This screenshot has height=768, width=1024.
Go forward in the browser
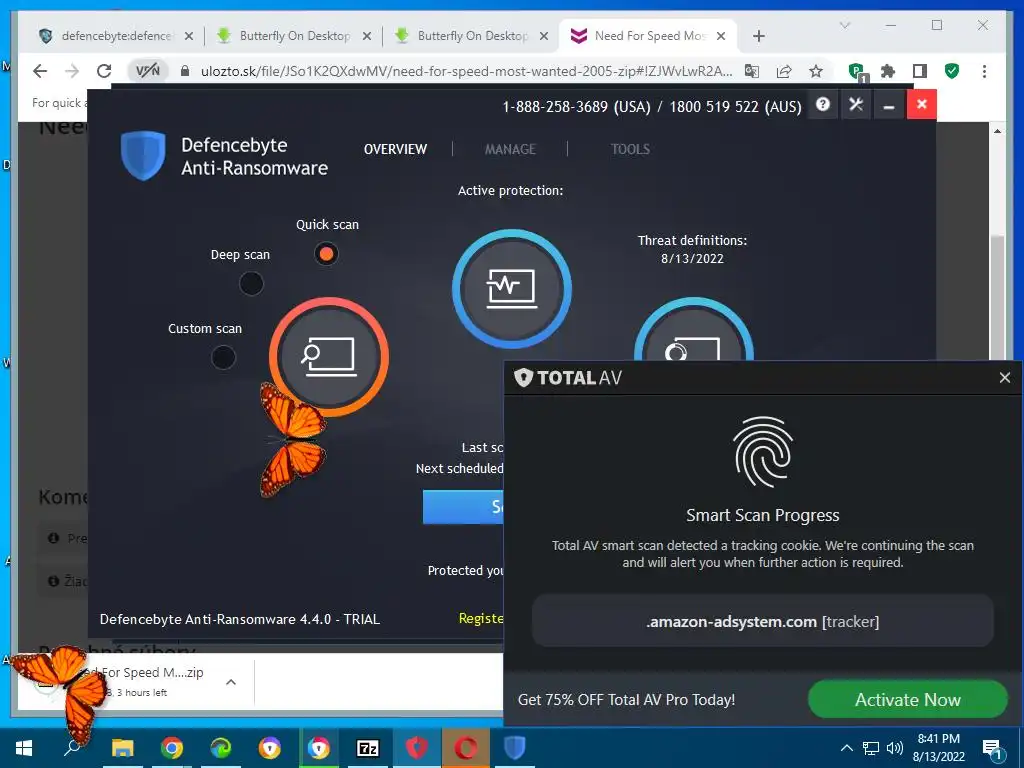click(72, 71)
